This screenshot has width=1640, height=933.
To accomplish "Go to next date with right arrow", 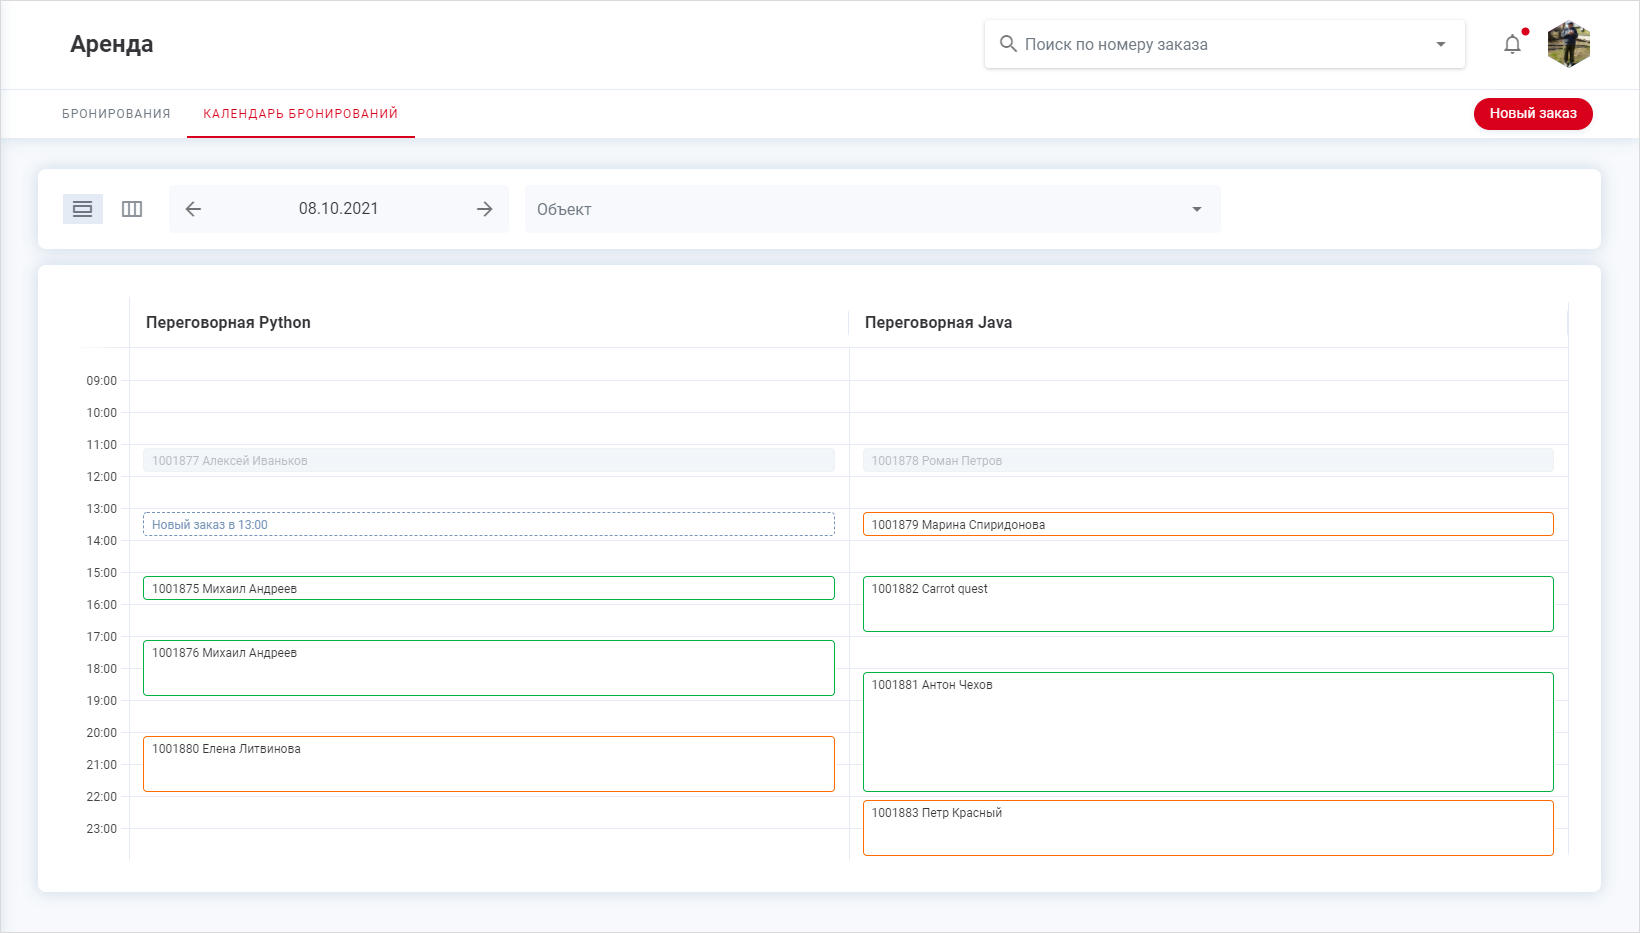I will click(x=484, y=209).
